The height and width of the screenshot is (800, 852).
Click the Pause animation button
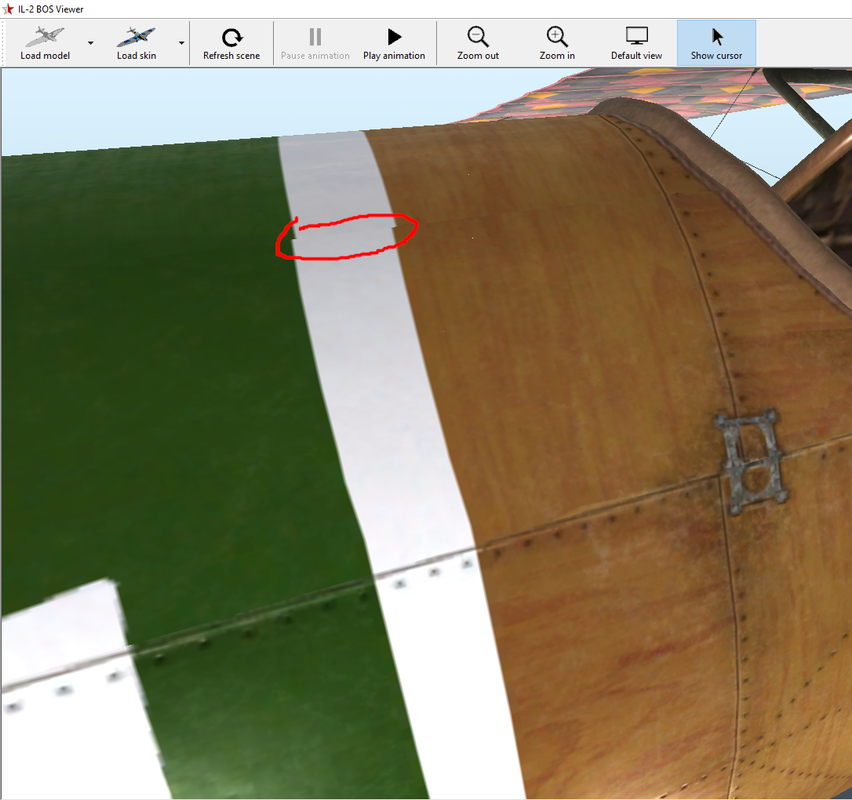[315, 43]
